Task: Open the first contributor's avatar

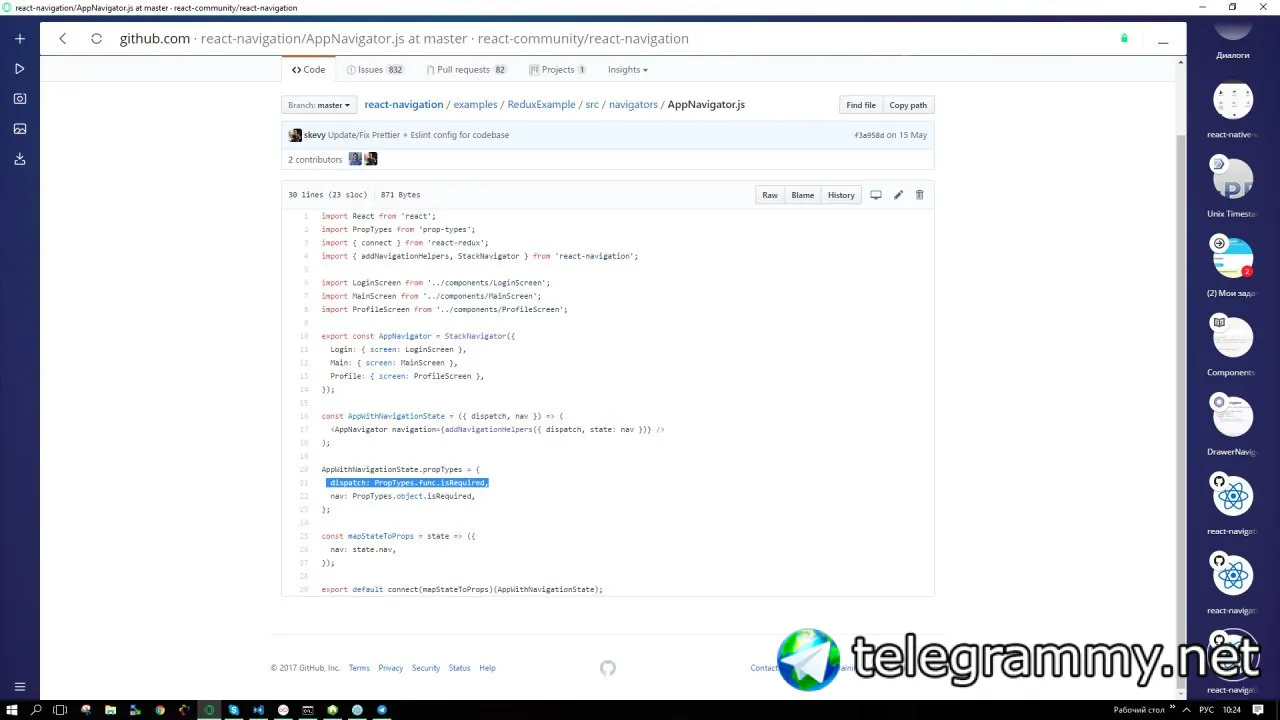Action: point(355,159)
